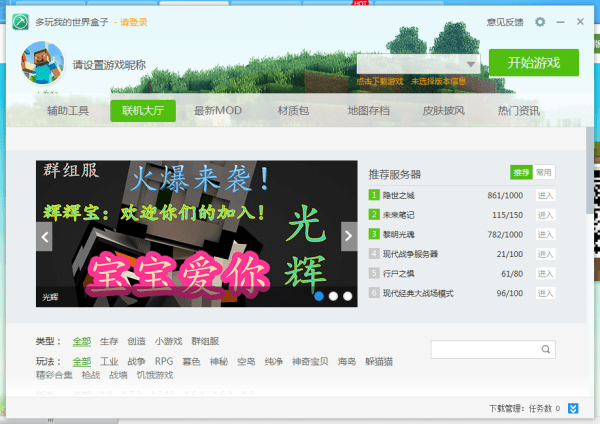Click the green pickaxe app logo
The image size is (600, 424).
(20, 22)
